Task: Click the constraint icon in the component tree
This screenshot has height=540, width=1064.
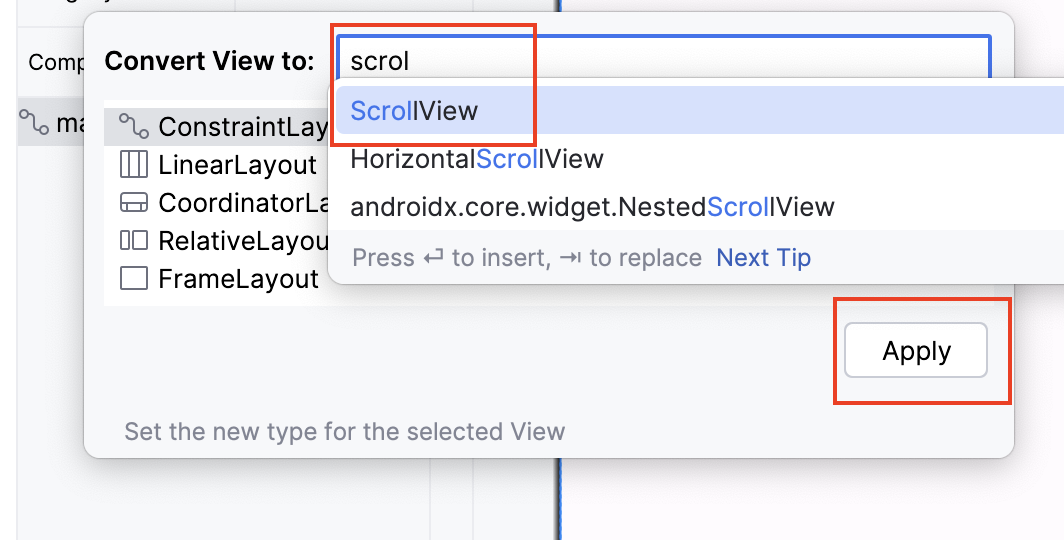Action: point(34,123)
